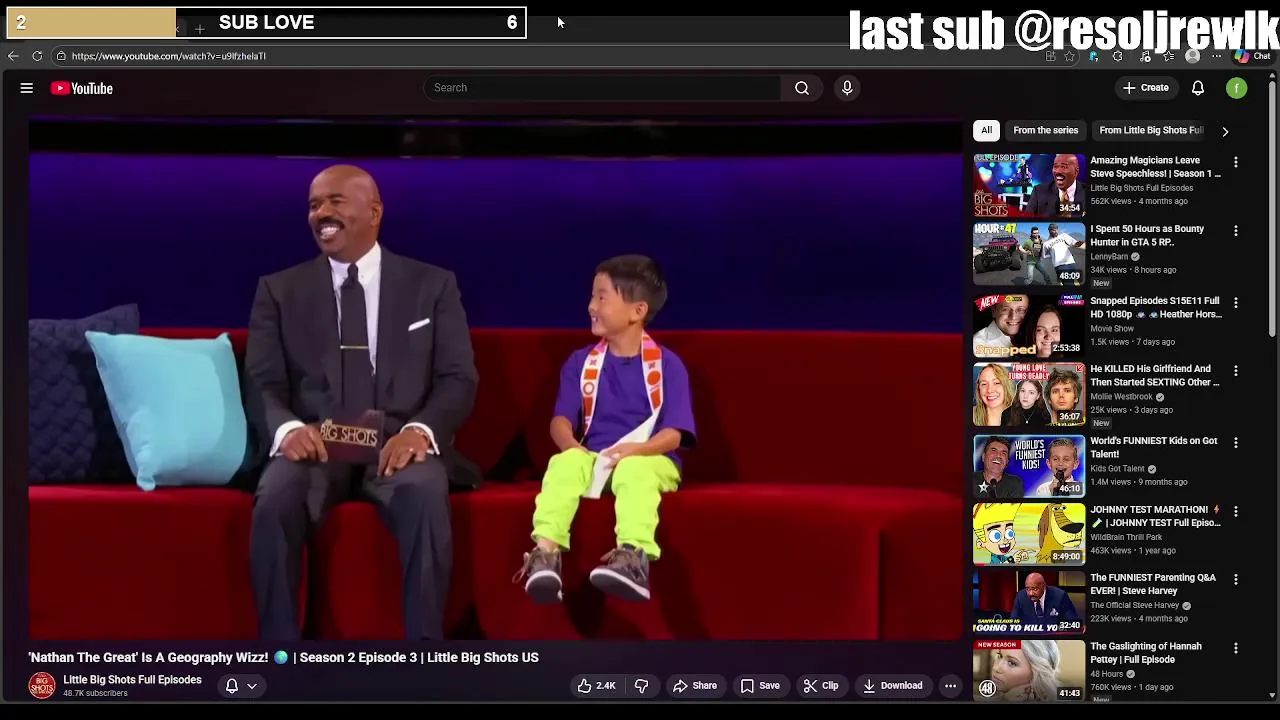Open The Official Steve Harvey channel name

pos(1134,606)
